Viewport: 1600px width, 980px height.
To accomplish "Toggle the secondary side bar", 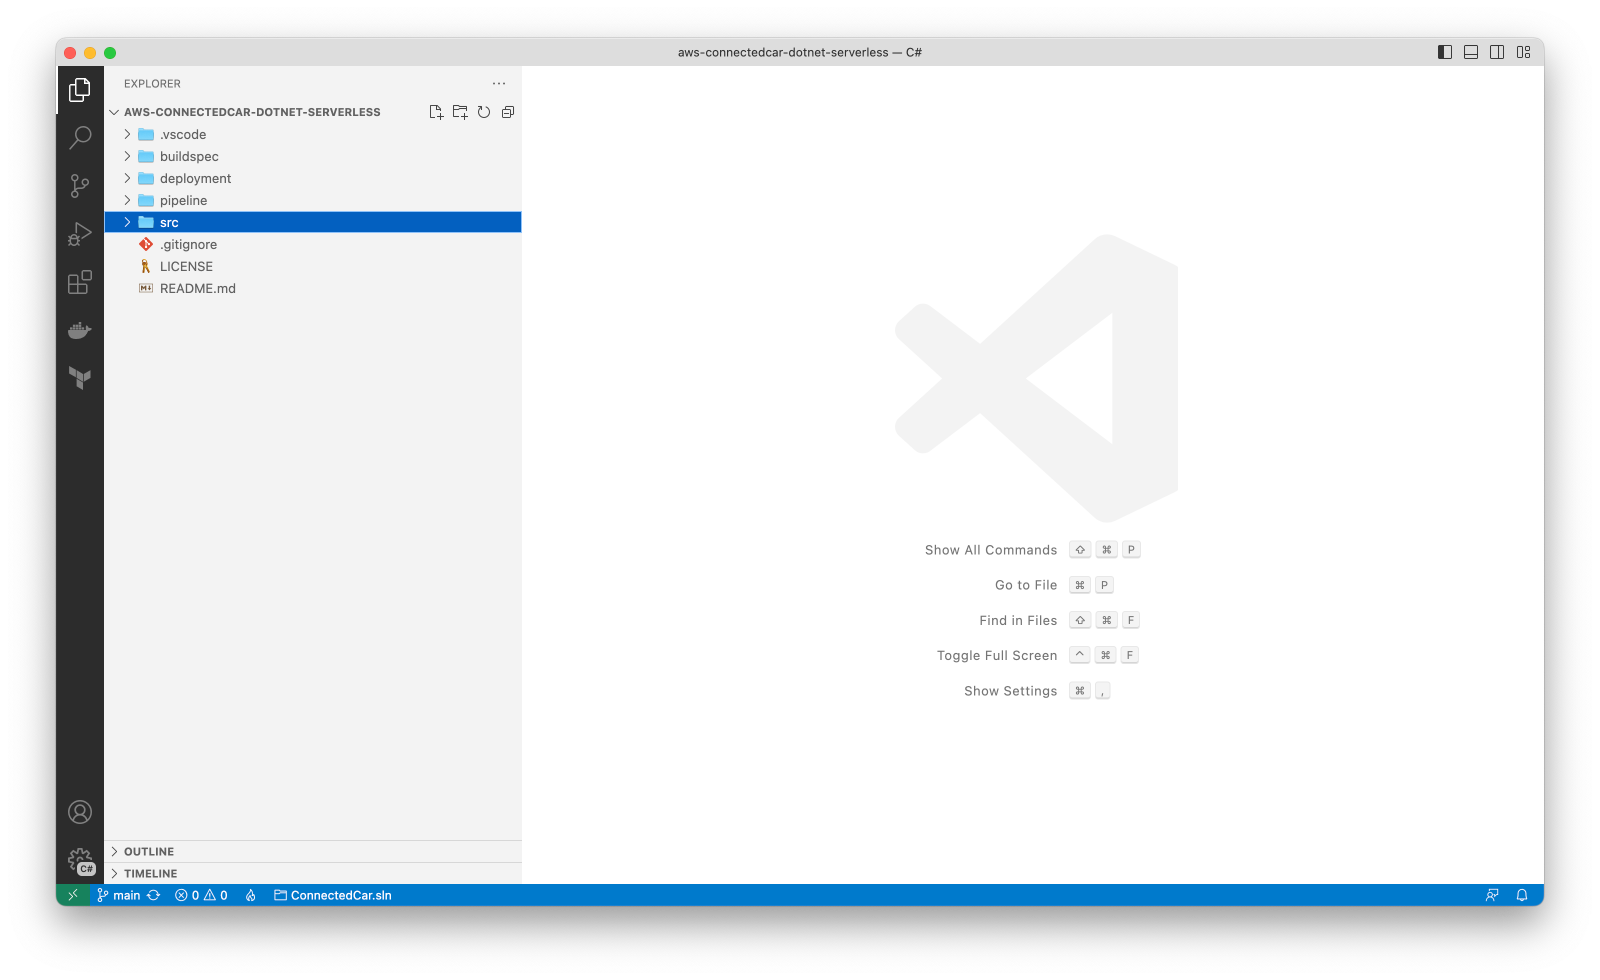I will 1497,52.
